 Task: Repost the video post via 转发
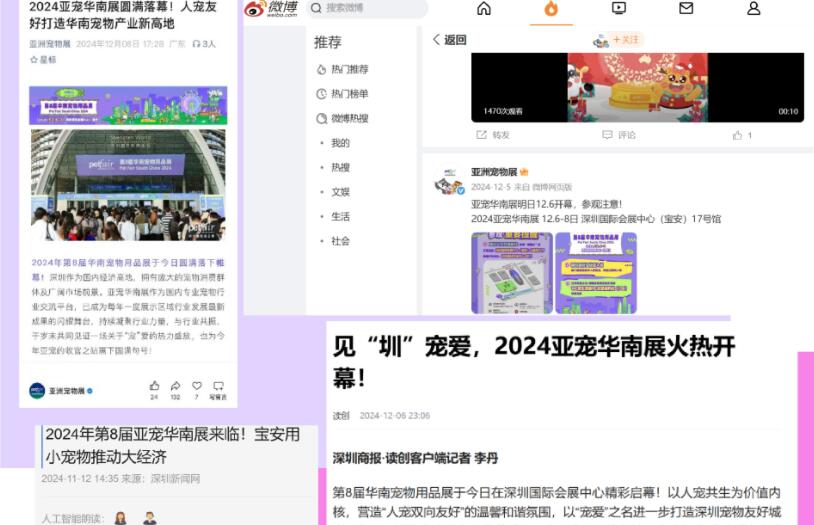pos(493,135)
